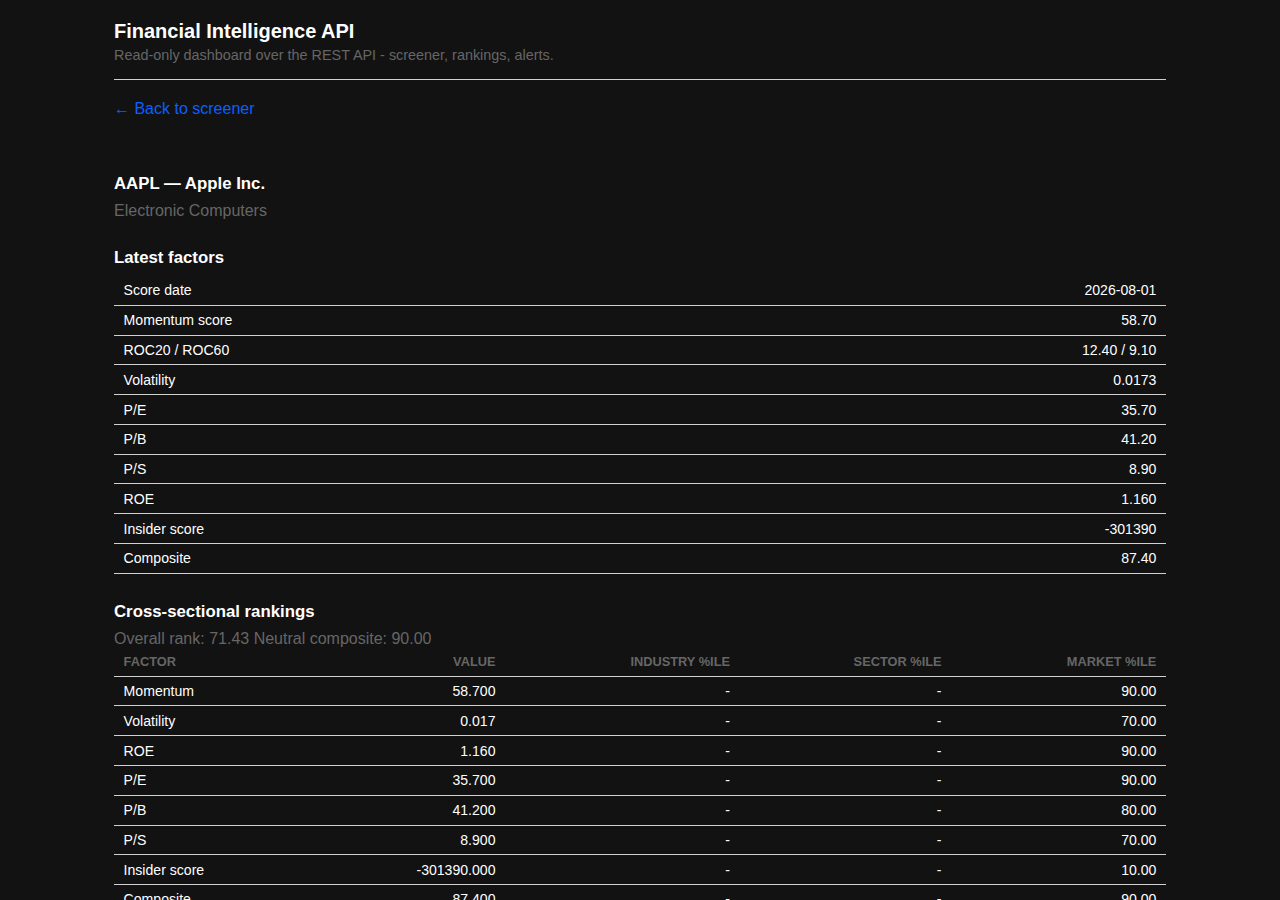Select the momentum score value 58.70

(1138, 320)
